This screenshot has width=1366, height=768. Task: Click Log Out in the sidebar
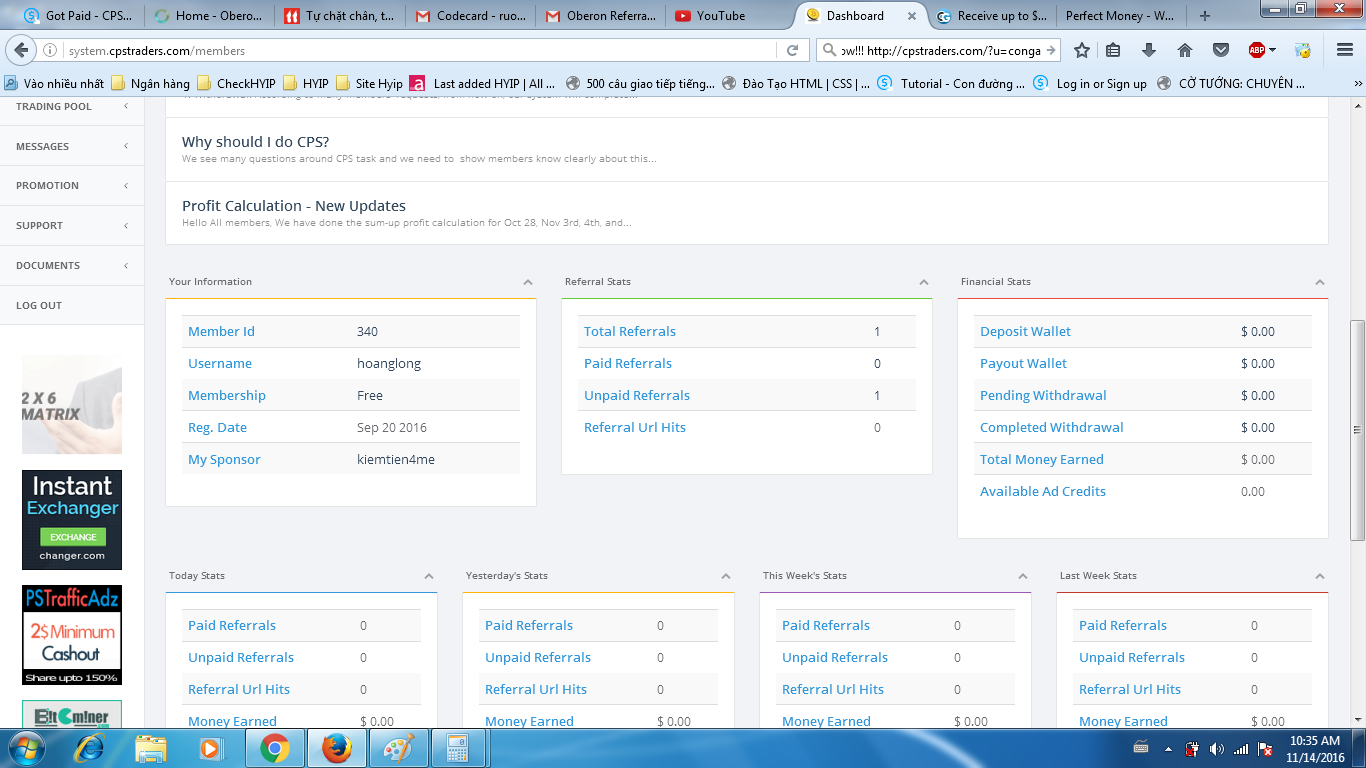tap(39, 305)
